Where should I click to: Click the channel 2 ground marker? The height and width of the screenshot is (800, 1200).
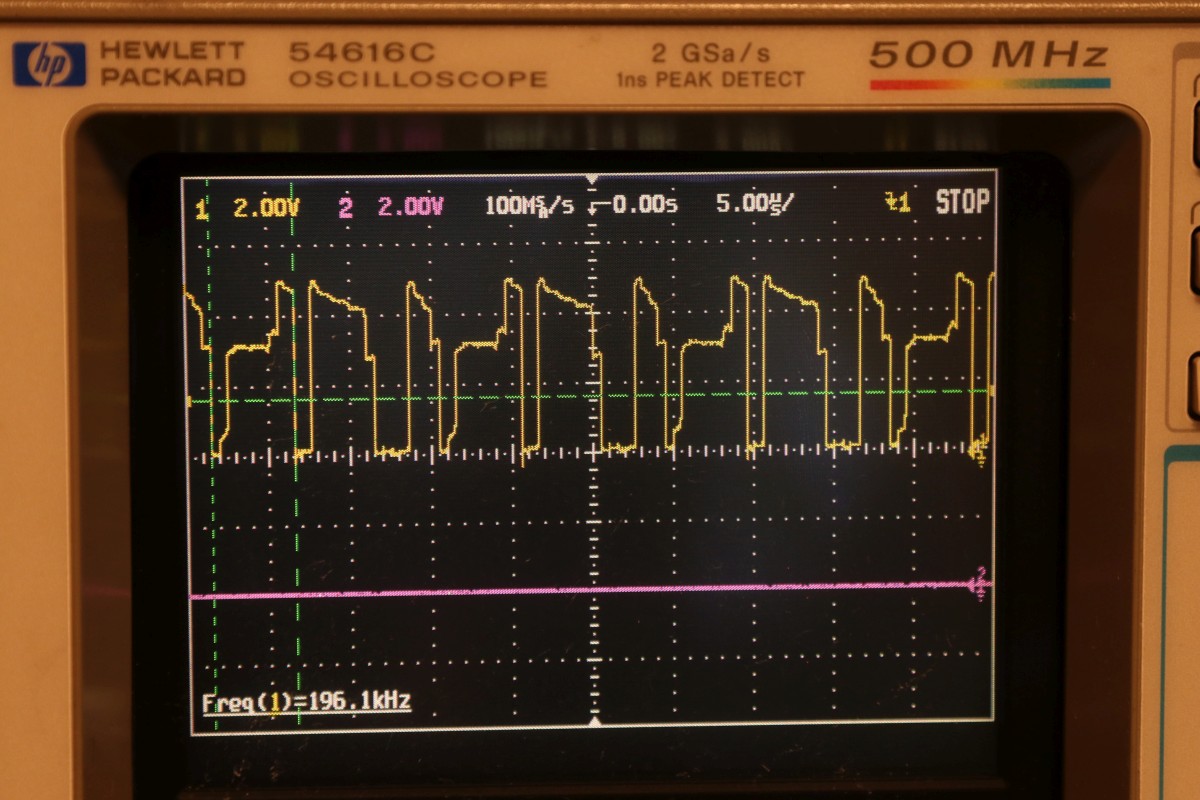(980, 585)
